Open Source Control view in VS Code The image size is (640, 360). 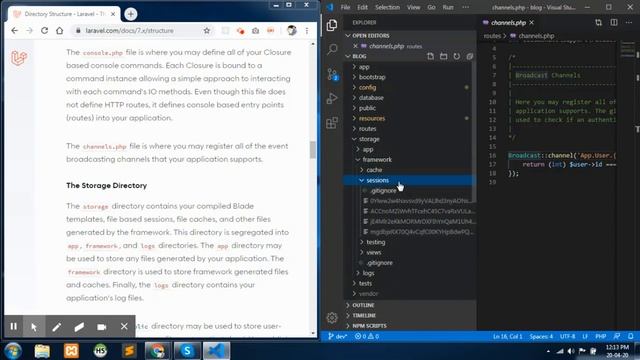(x=332, y=74)
